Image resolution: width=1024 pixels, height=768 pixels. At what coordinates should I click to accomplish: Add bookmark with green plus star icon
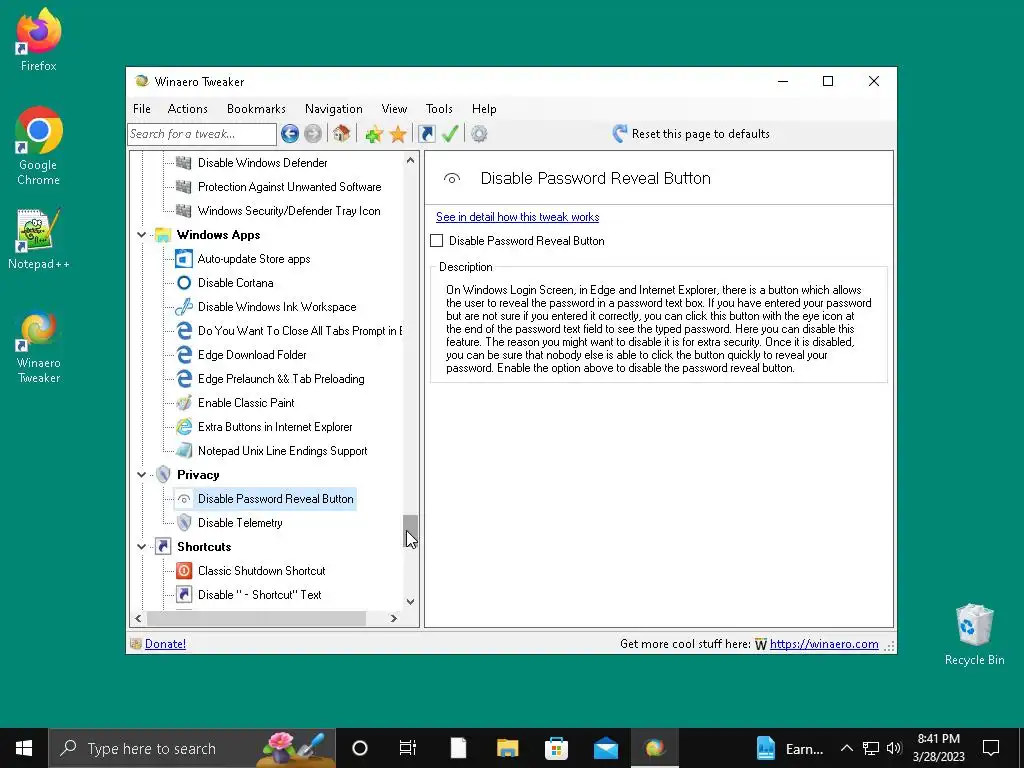(374, 134)
